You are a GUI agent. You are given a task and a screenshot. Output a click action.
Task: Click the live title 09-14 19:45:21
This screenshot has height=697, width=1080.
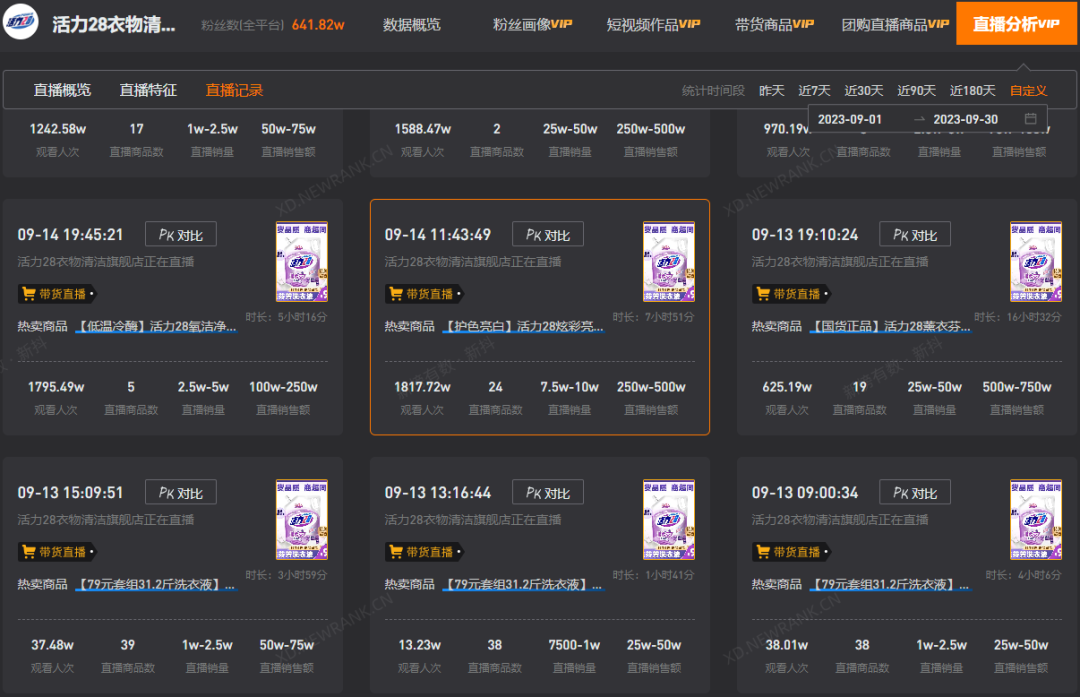point(70,235)
